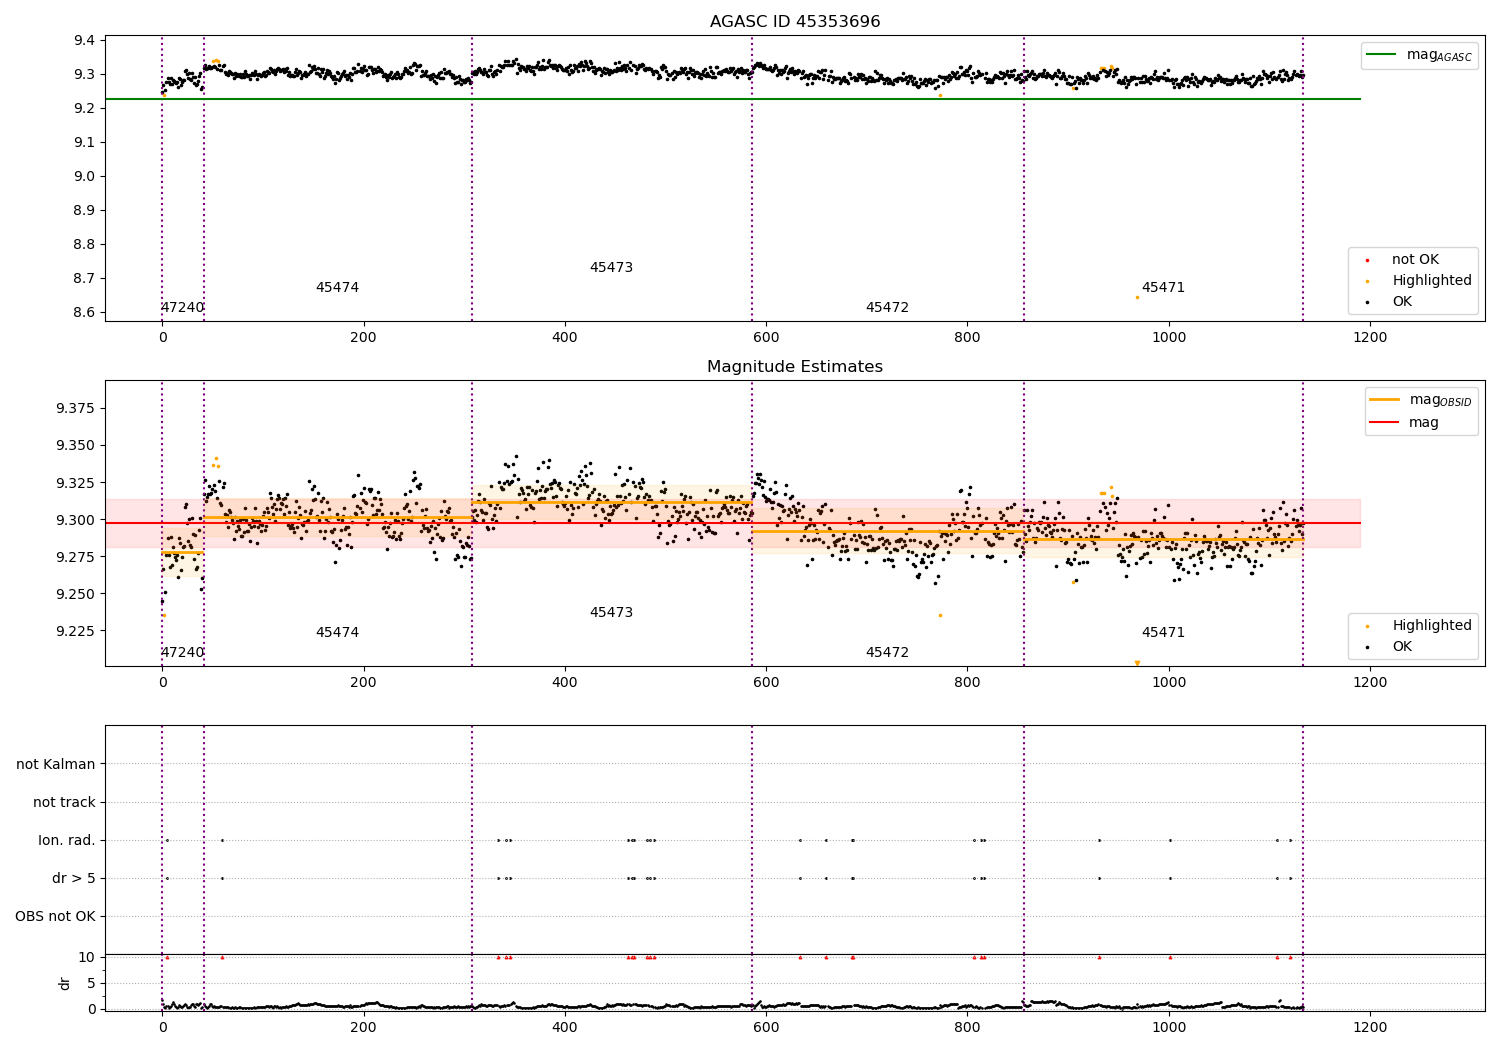1500x1050 pixels.
Task: Click the orange triangle marker at Magnitude Estimates bottom edge
Action: (1137, 663)
